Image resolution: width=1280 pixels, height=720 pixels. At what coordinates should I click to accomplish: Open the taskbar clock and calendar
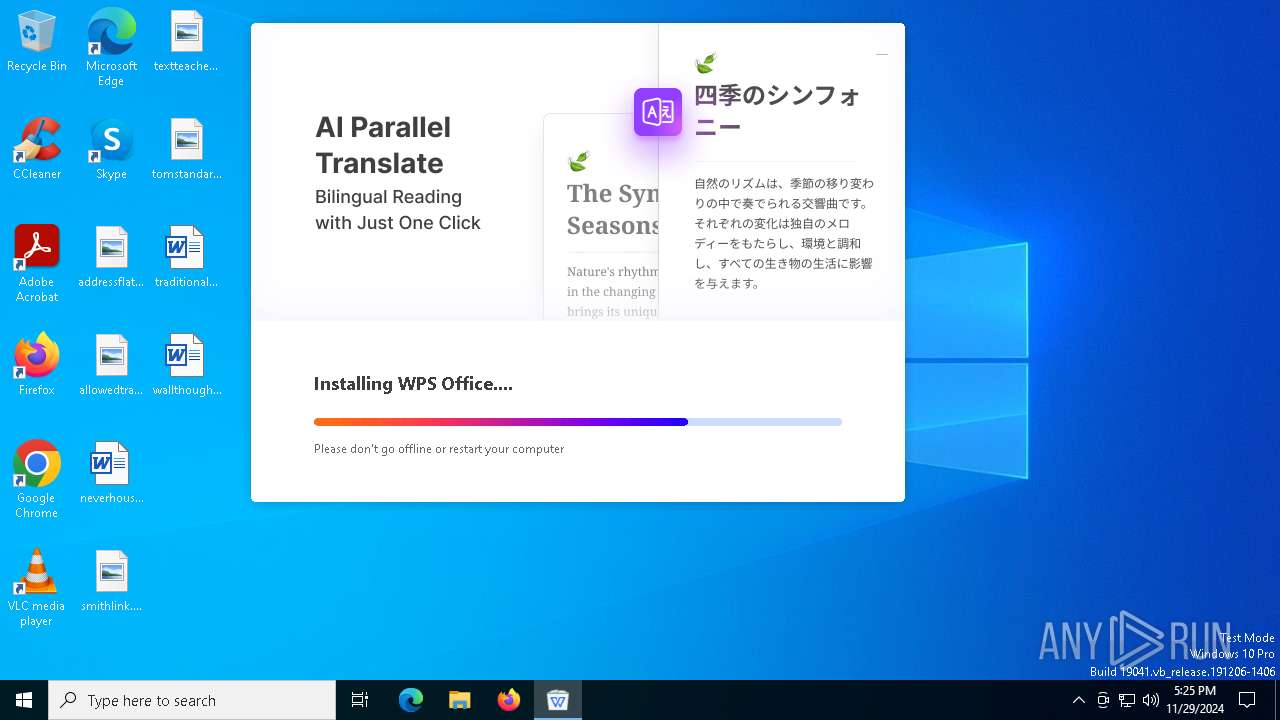coord(1195,700)
